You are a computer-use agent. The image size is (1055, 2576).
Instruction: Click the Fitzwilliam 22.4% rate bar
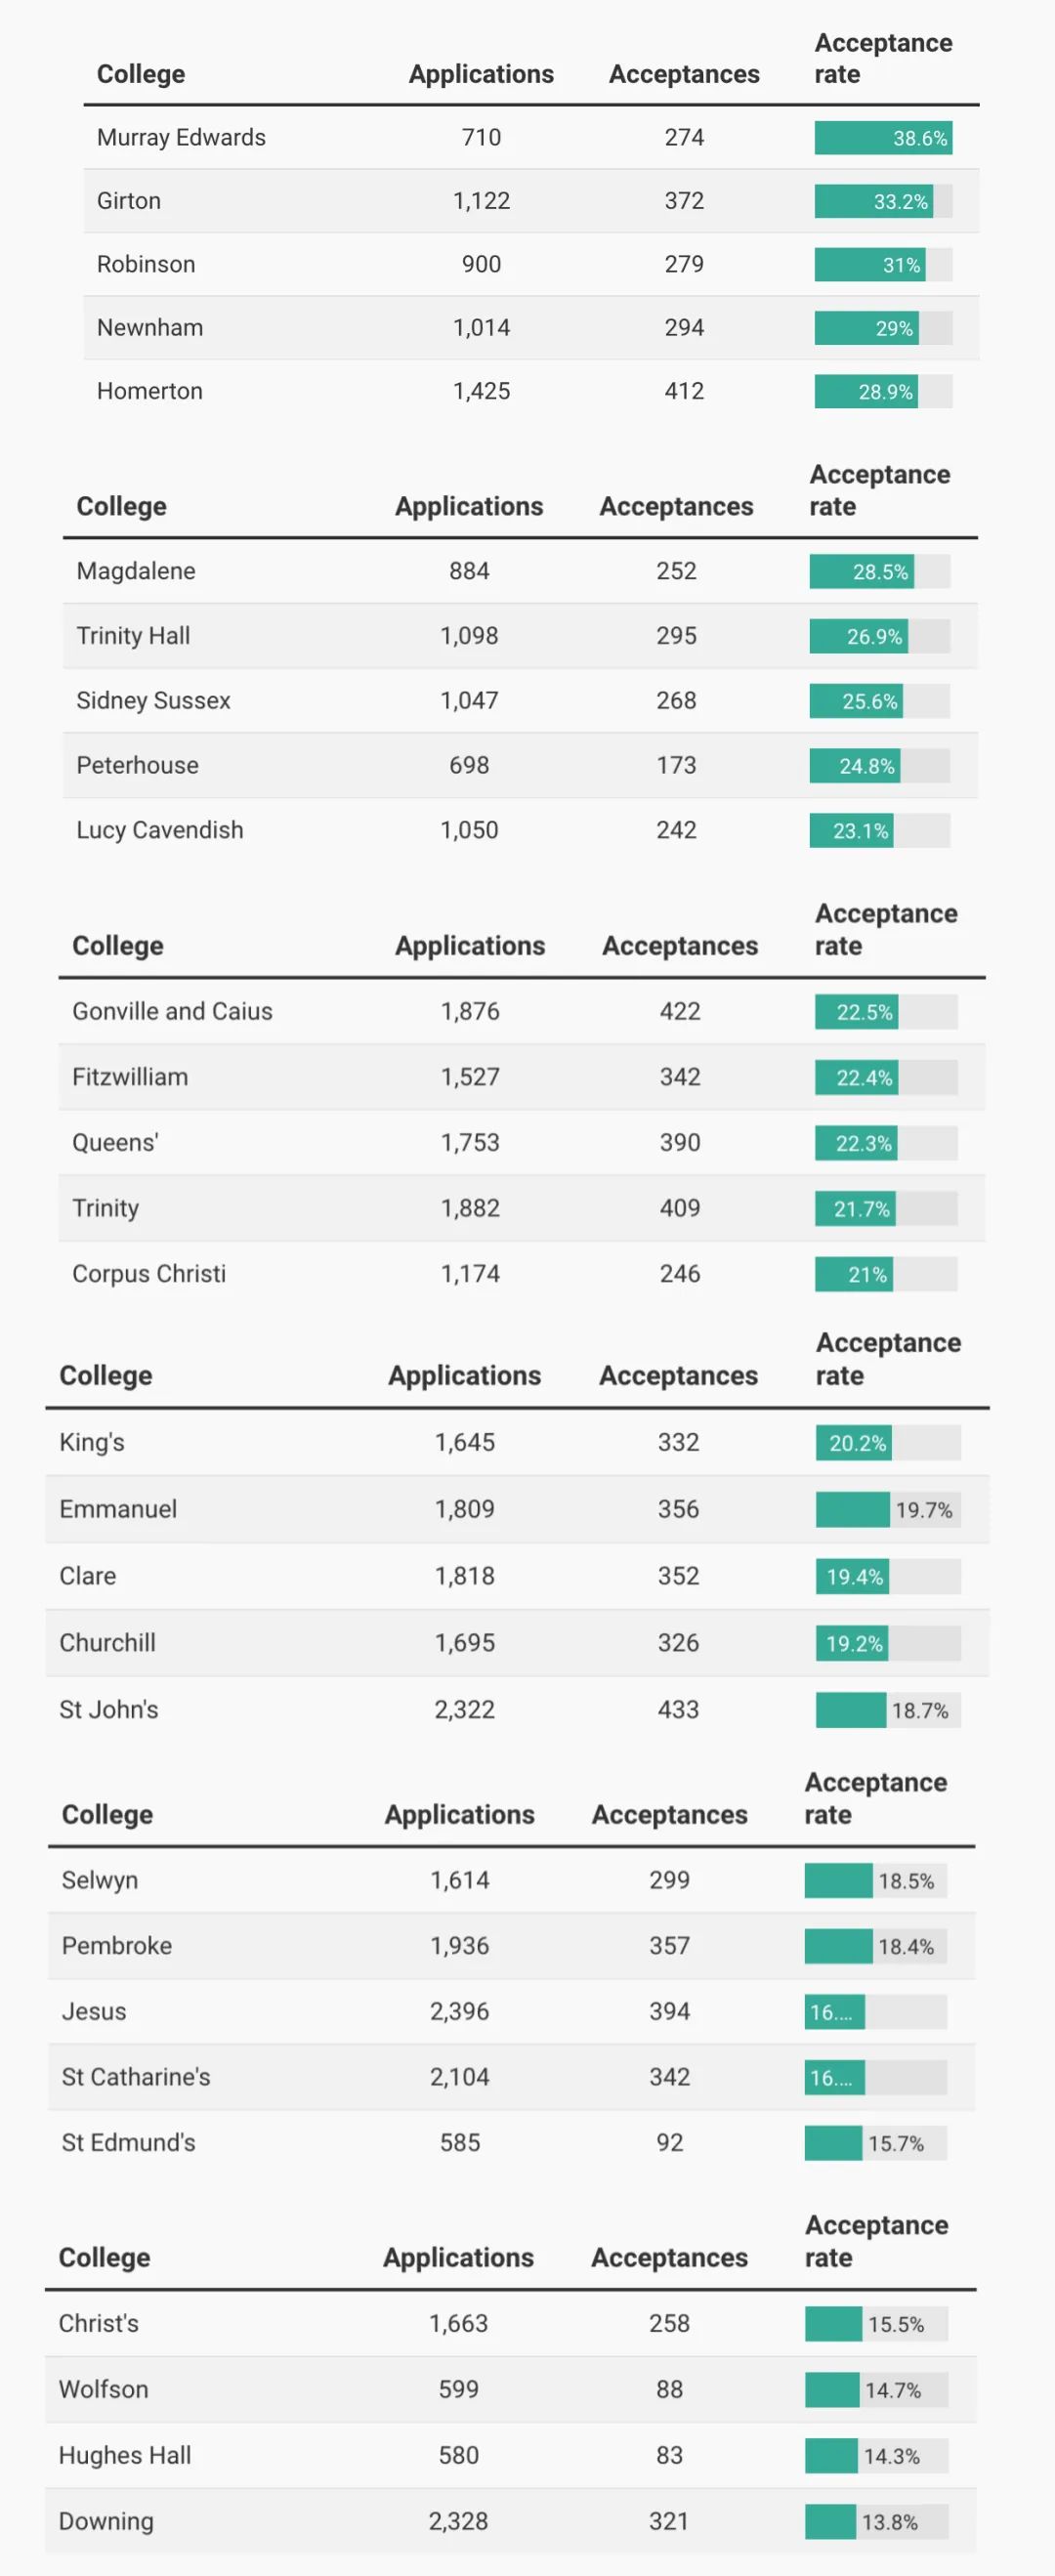click(886, 1078)
